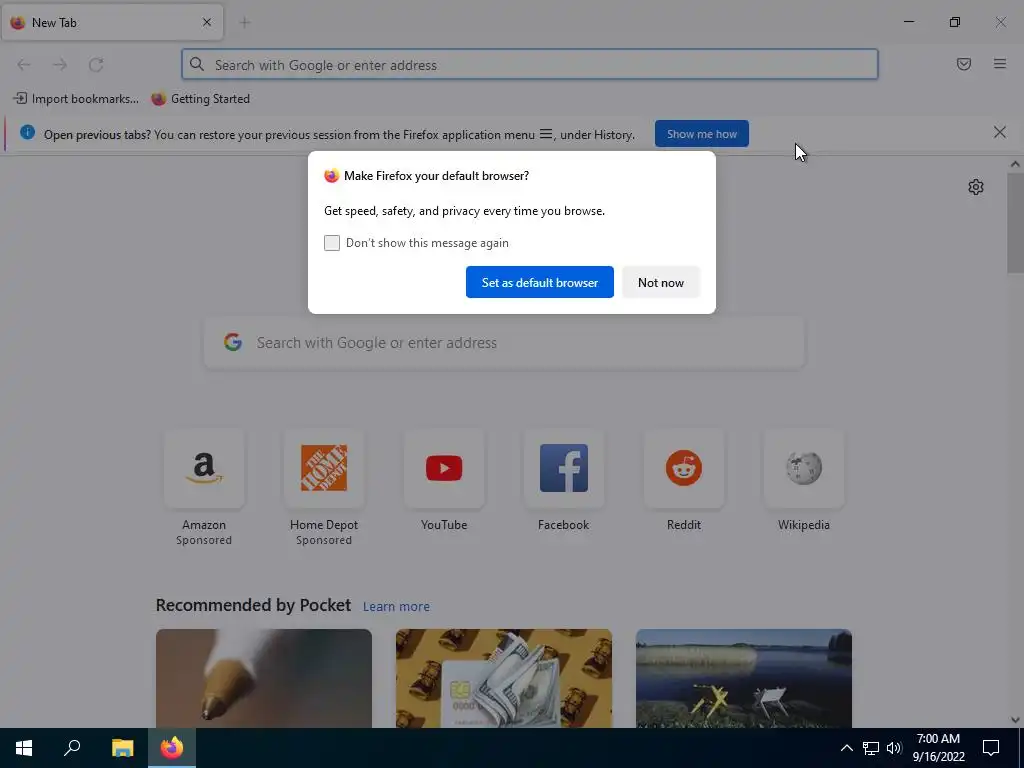Open the Facebook shortcut tile

coord(564,468)
